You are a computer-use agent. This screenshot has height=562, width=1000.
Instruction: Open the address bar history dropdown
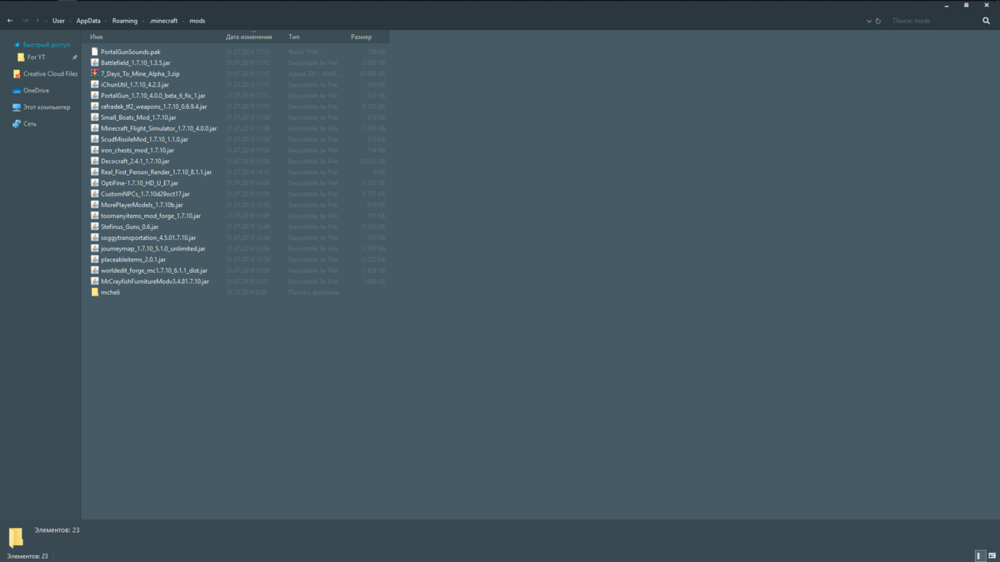click(869, 21)
